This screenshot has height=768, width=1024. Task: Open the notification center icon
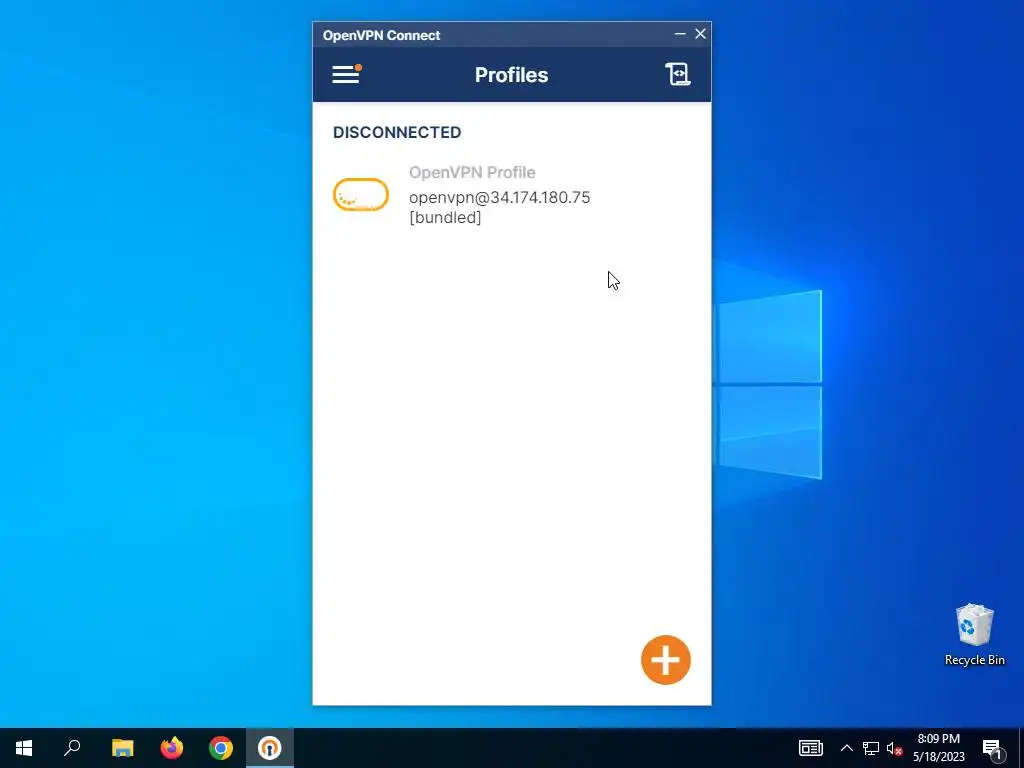(x=992, y=748)
